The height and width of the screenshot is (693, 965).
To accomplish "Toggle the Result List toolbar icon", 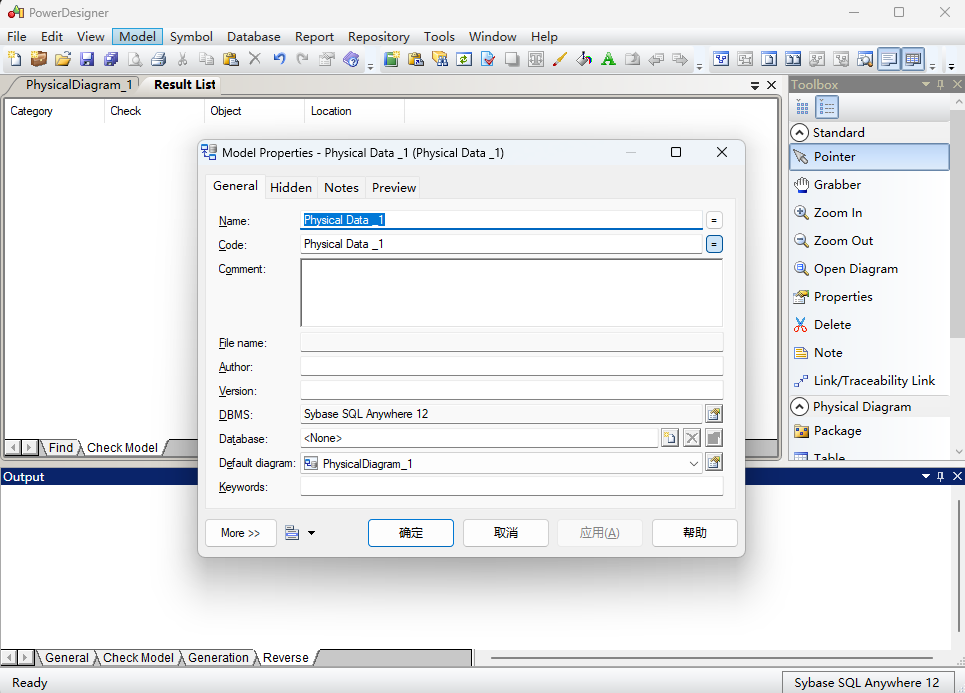I will [x=913, y=59].
